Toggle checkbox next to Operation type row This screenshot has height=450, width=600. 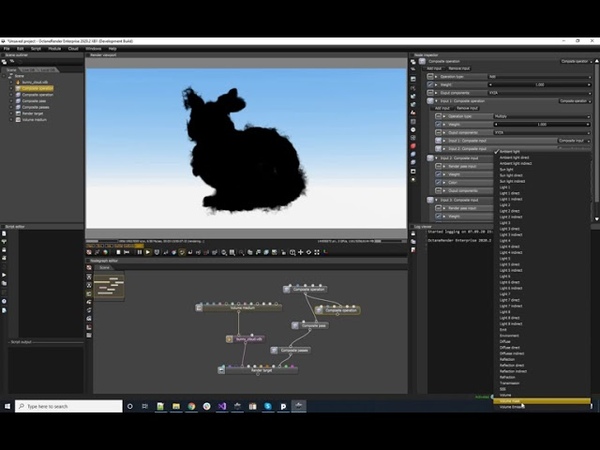click(431, 76)
